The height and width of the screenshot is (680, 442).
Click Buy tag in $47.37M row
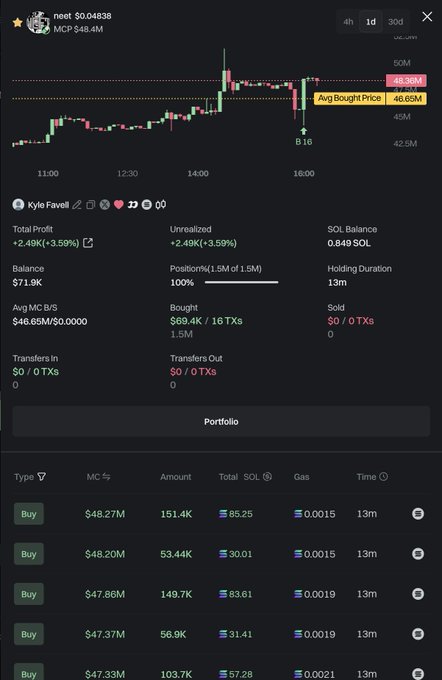coord(29,634)
